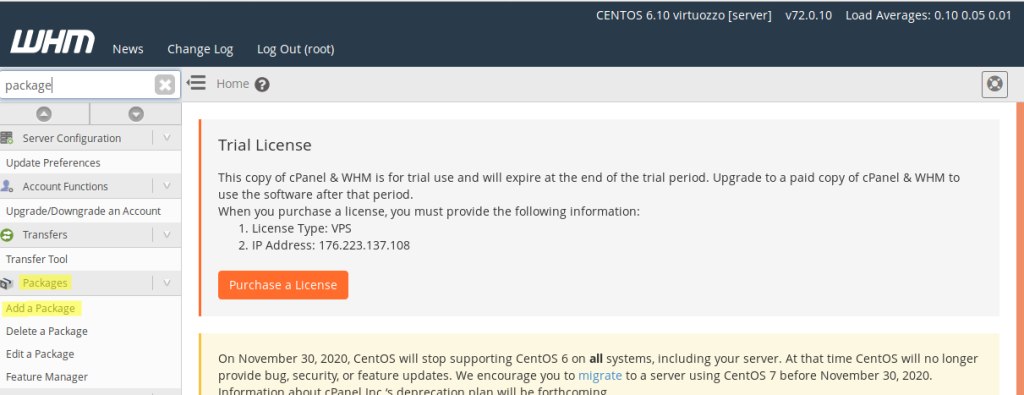Screen dimensions: 1024x395
Task: Log Out as root
Action: coord(296,49)
